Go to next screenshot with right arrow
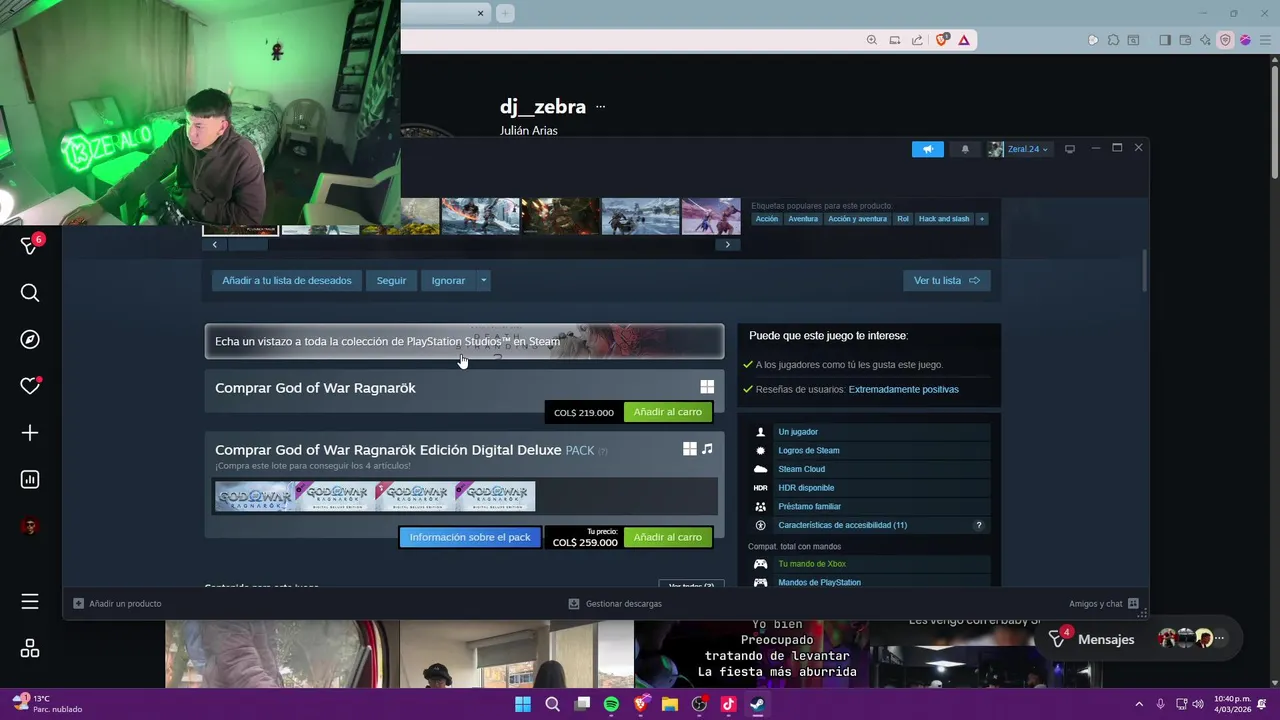The width and height of the screenshot is (1280, 720). 727,244
